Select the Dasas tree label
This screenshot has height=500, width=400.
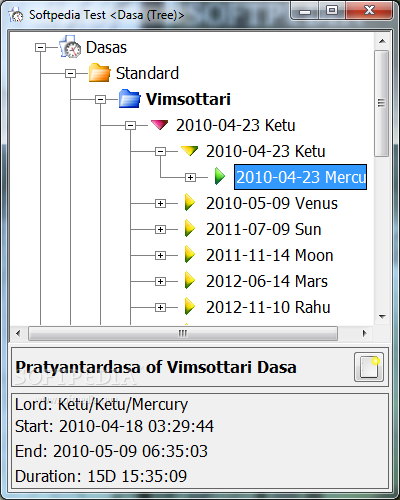[x=106, y=47]
